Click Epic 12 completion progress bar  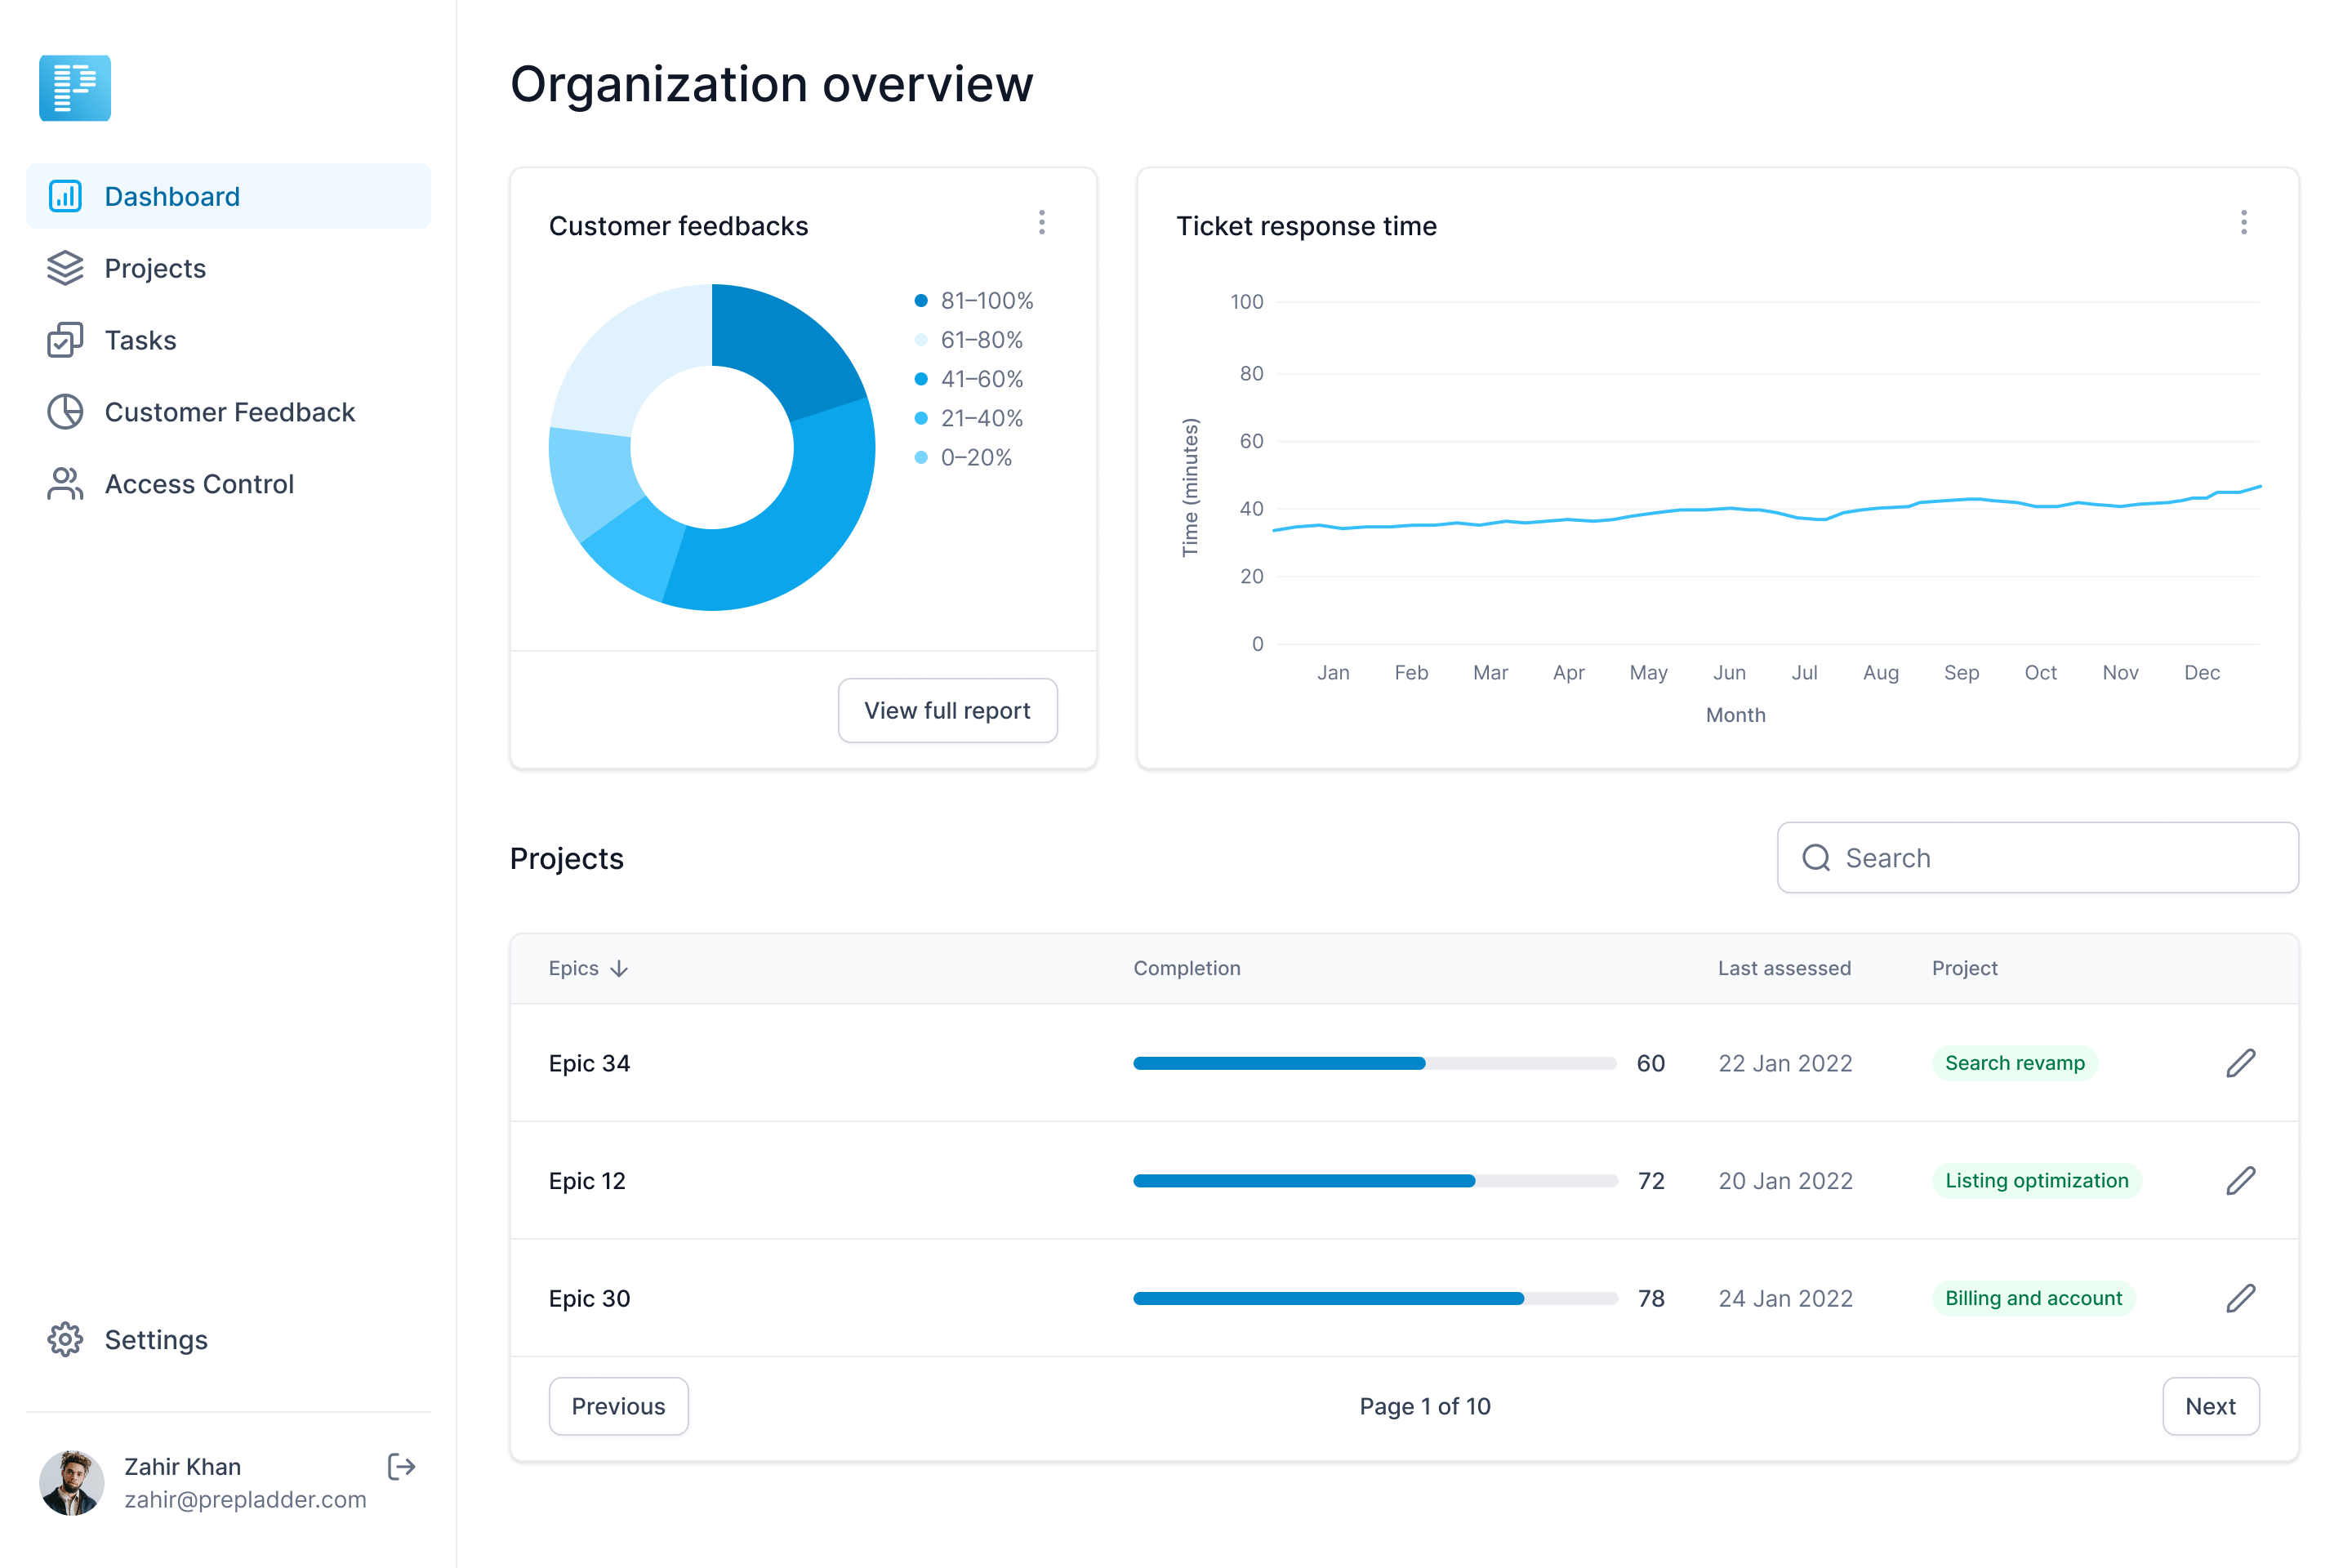1375,1181
